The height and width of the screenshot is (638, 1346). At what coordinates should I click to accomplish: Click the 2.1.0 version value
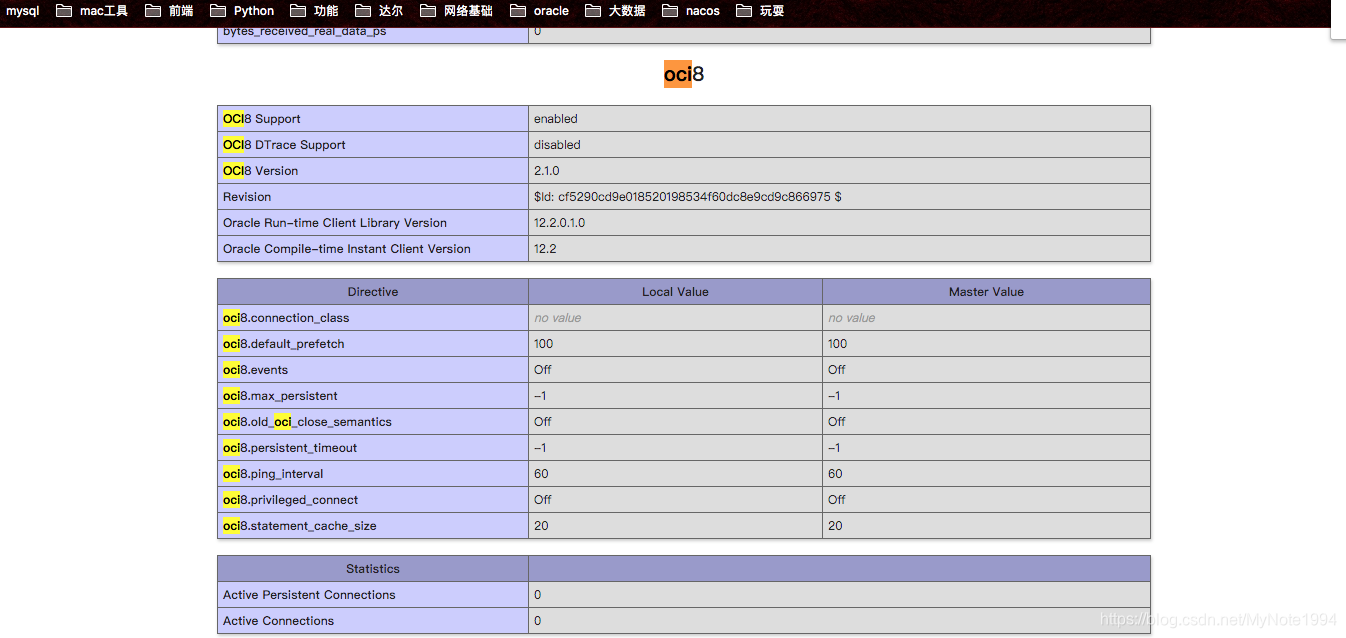(547, 171)
